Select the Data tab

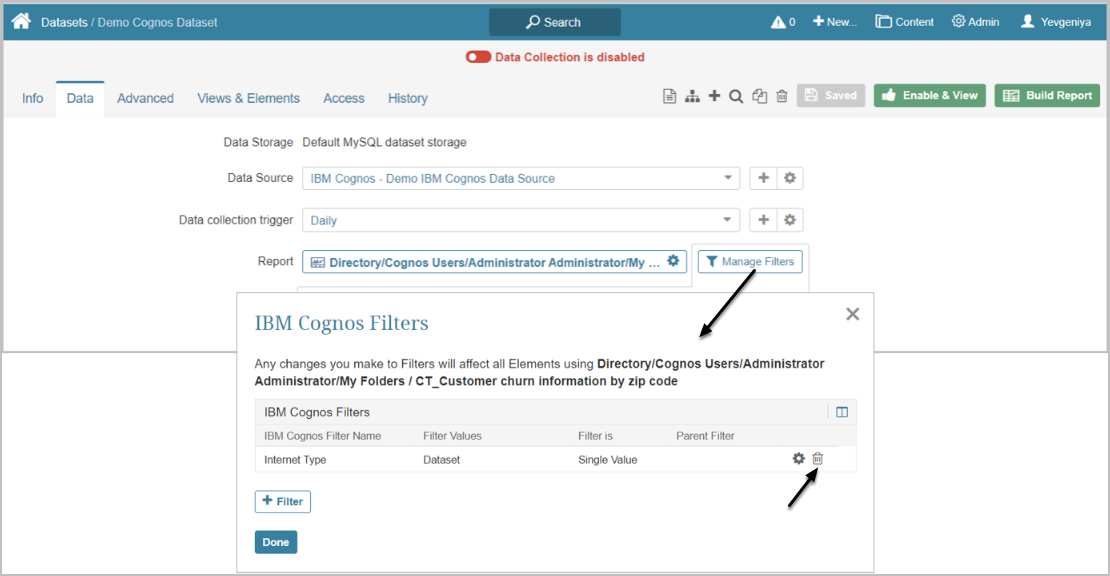coord(80,98)
